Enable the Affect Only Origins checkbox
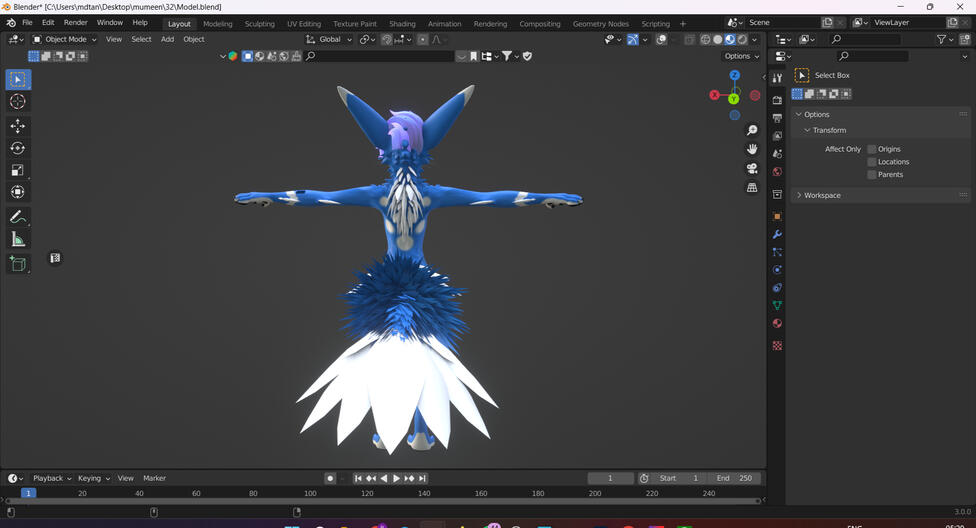 point(872,149)
